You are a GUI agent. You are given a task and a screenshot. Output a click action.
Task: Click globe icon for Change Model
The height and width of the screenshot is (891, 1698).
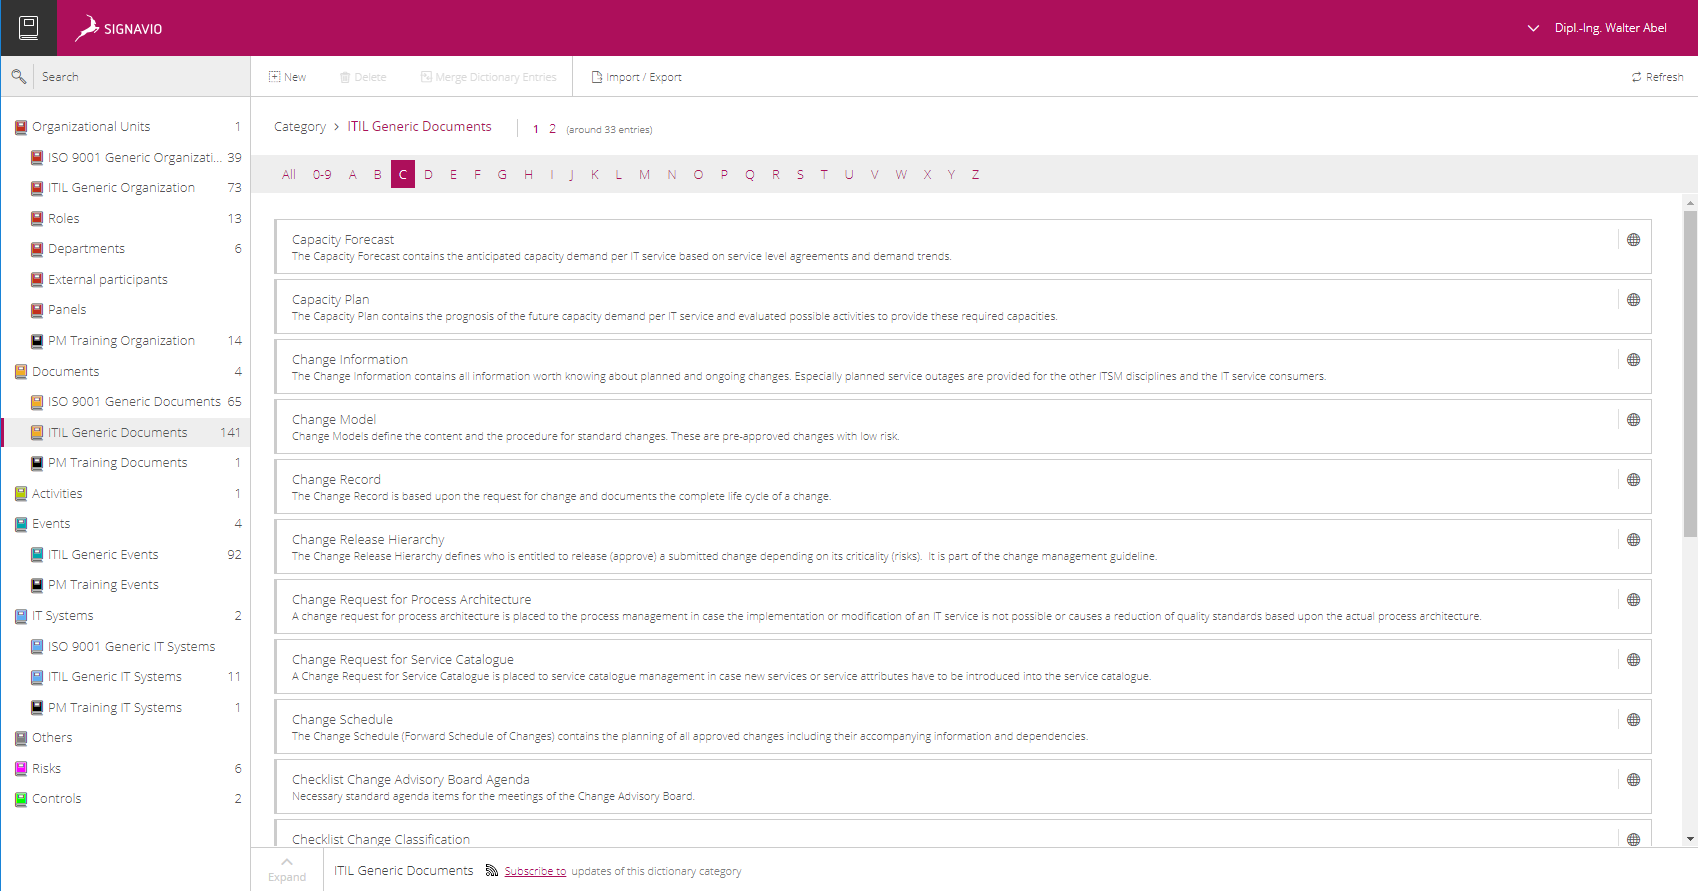[x=1633, y=420]
